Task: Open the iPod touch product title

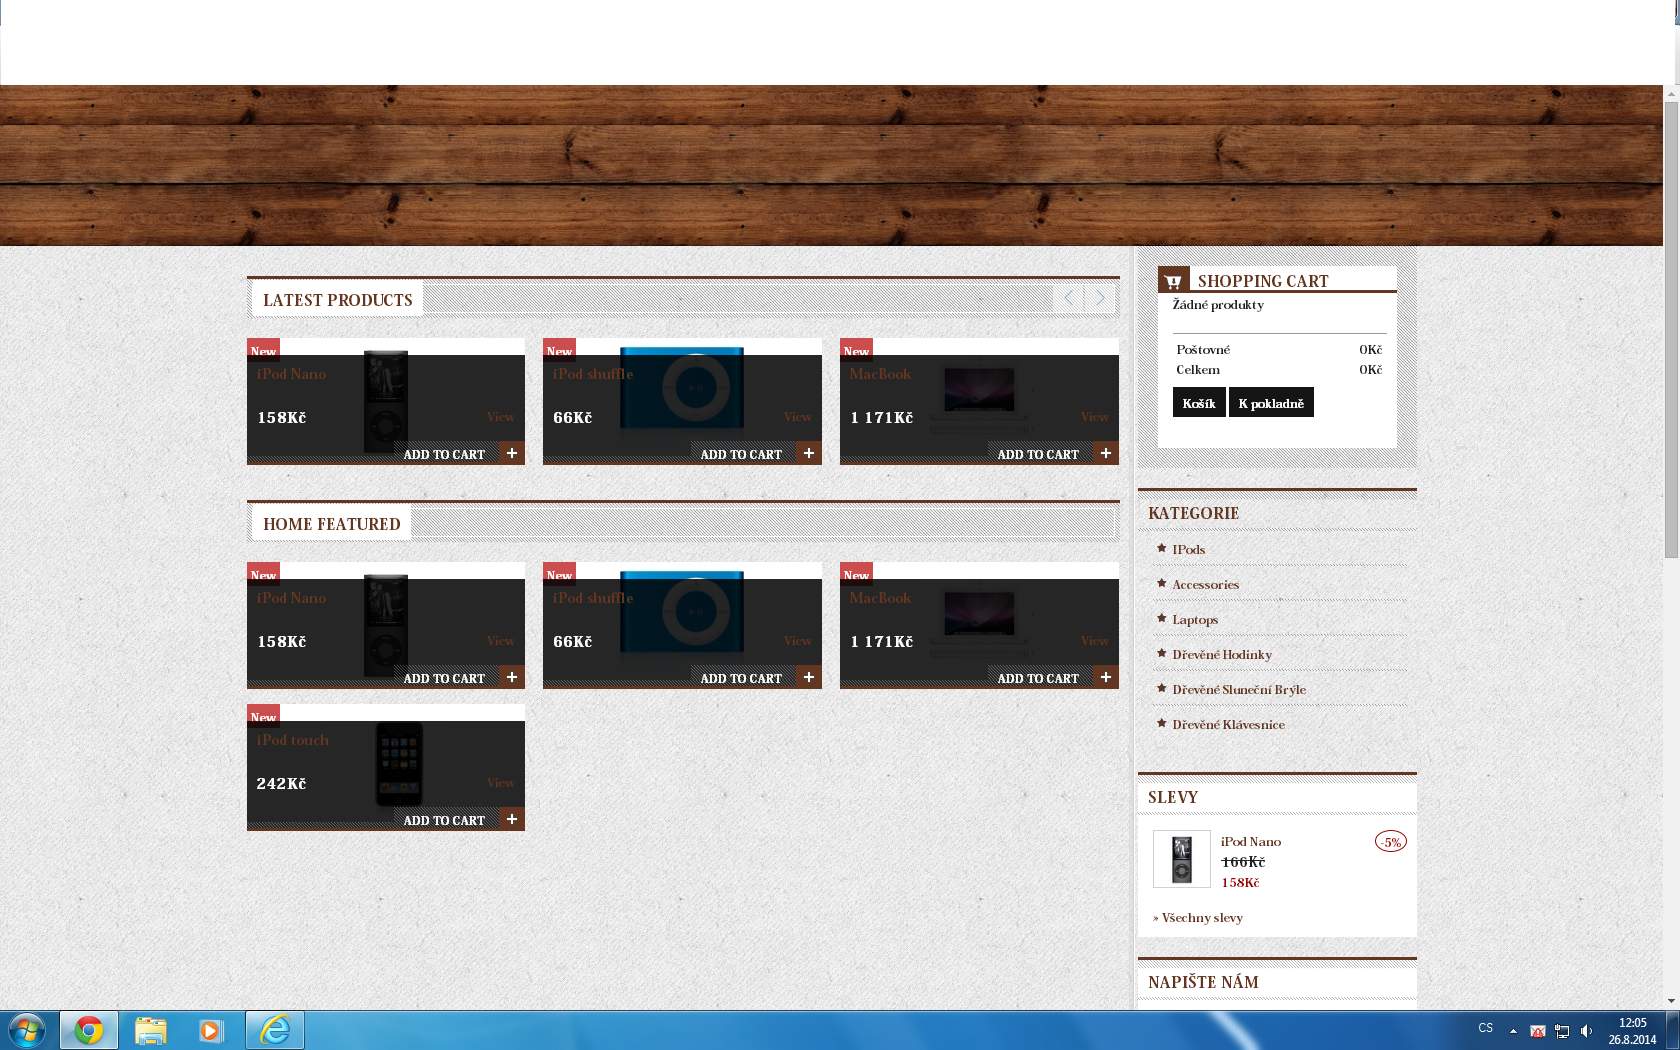Action: (292, 740)
